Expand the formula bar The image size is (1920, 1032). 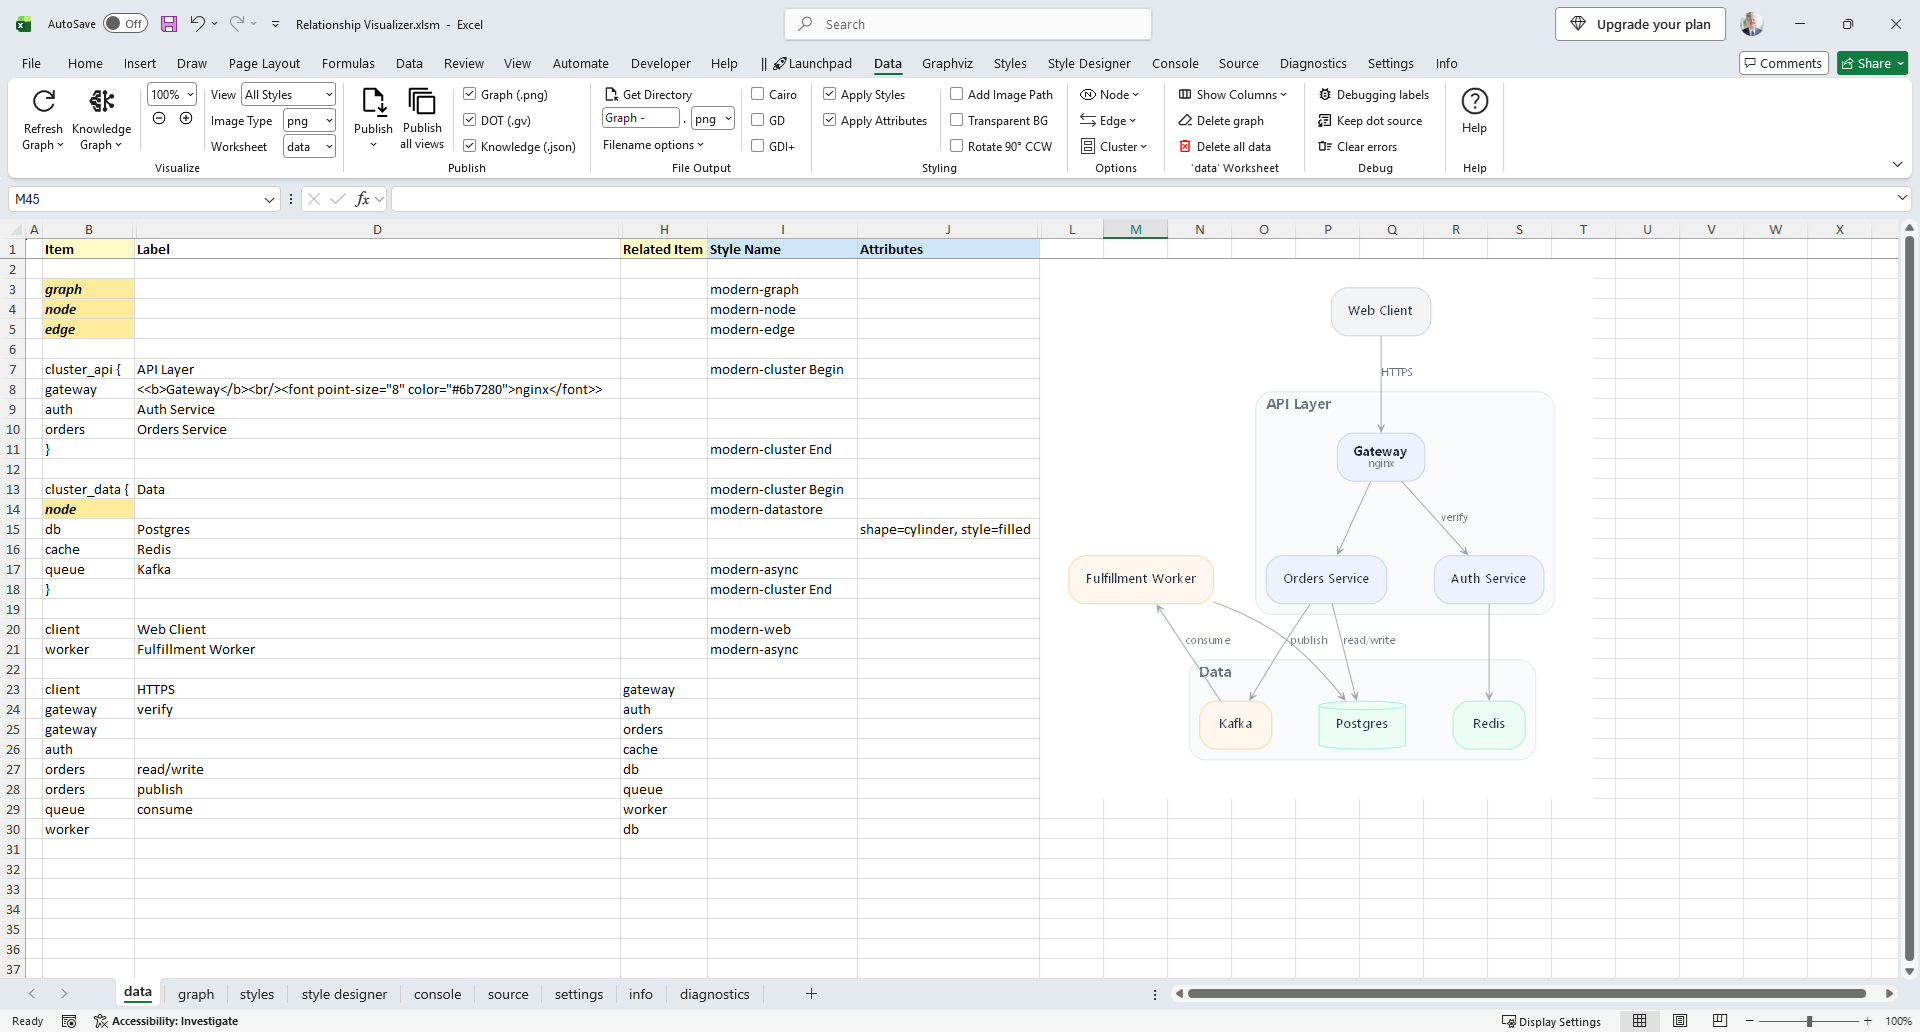(x=1902, y=198)
